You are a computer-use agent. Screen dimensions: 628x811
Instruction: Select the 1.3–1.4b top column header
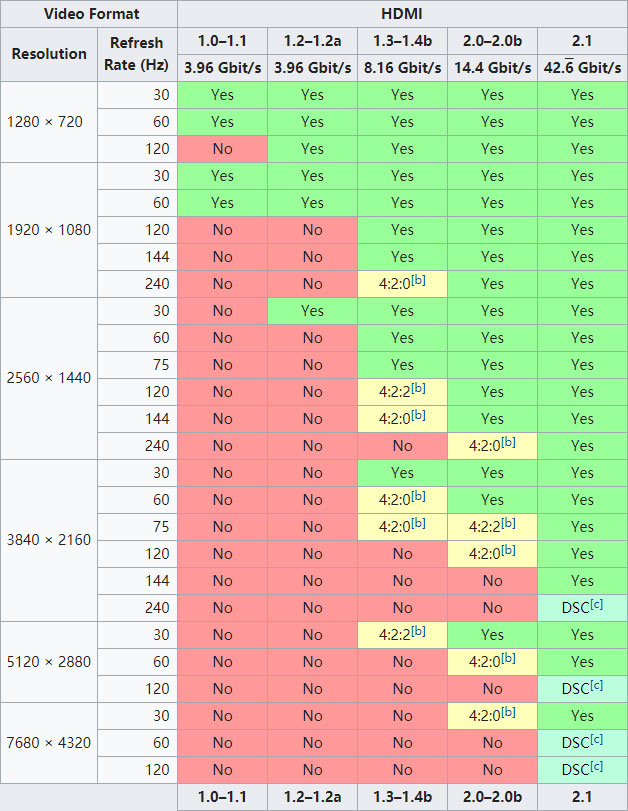pyautogui.click(x=402, y=41)
